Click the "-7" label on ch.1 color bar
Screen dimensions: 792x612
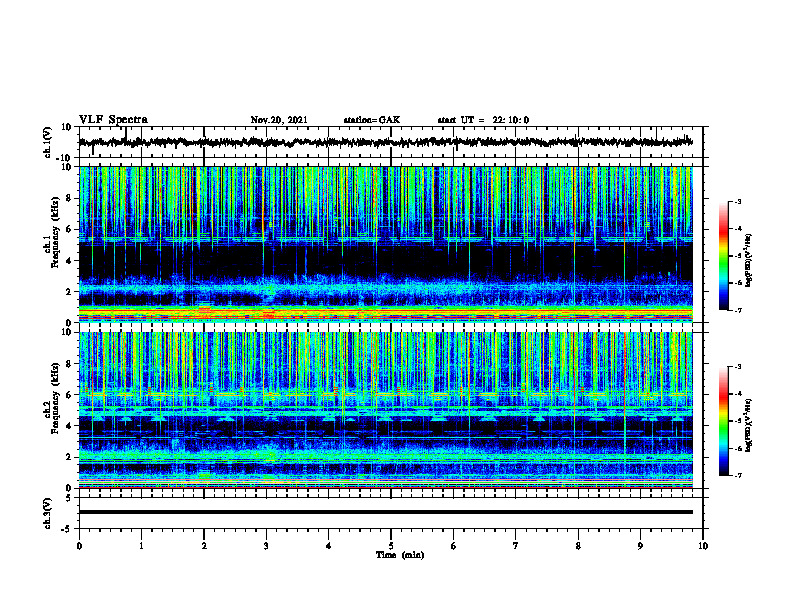[x=738, y=311]
